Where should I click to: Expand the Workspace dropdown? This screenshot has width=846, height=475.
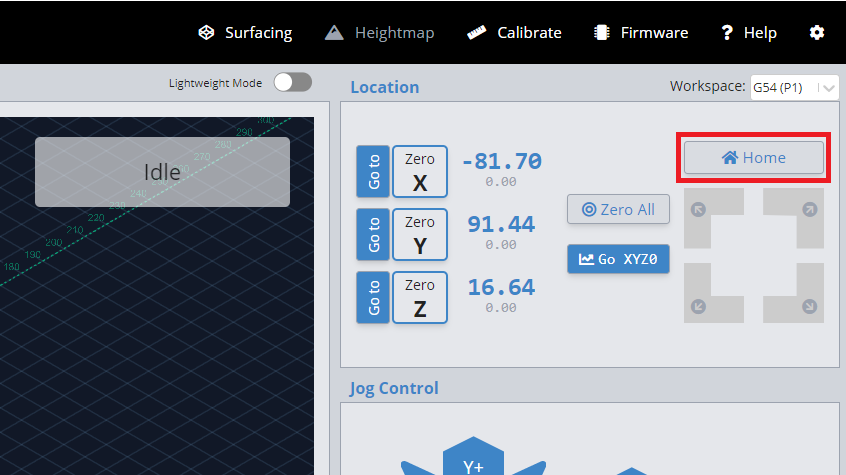point(794,87)
